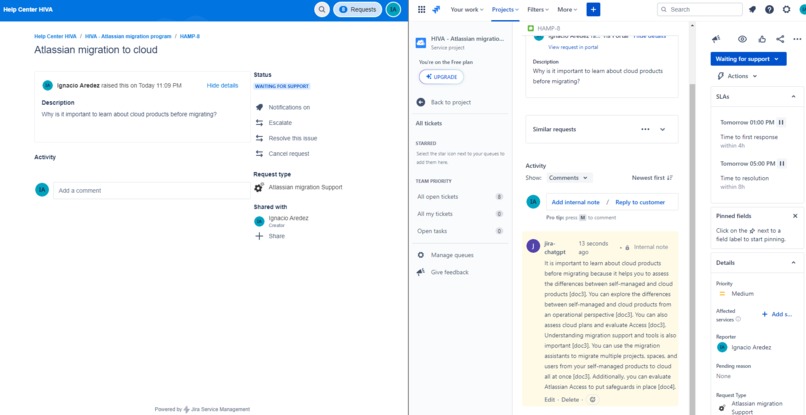806x415 pixels.
Task: Click the Medium priority field
Action: click(x=742, y=294)
